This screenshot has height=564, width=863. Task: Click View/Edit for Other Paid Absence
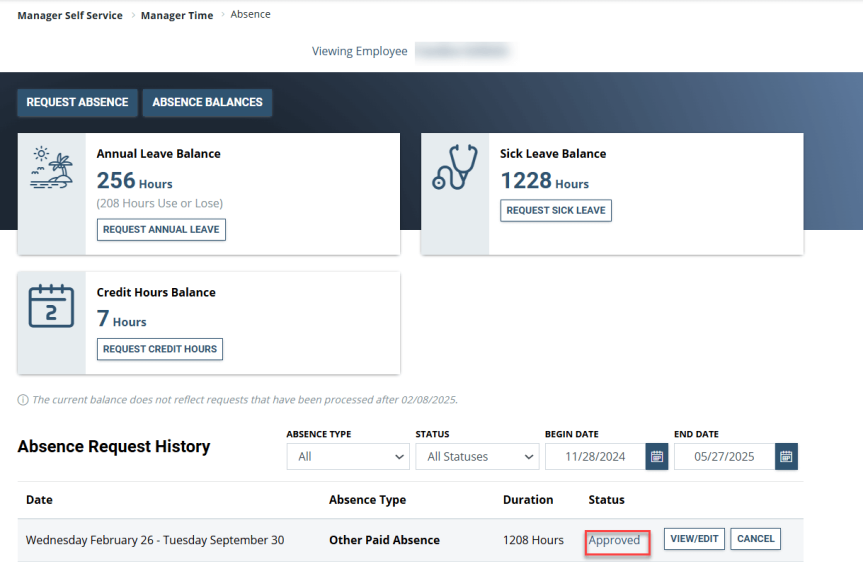694,539
